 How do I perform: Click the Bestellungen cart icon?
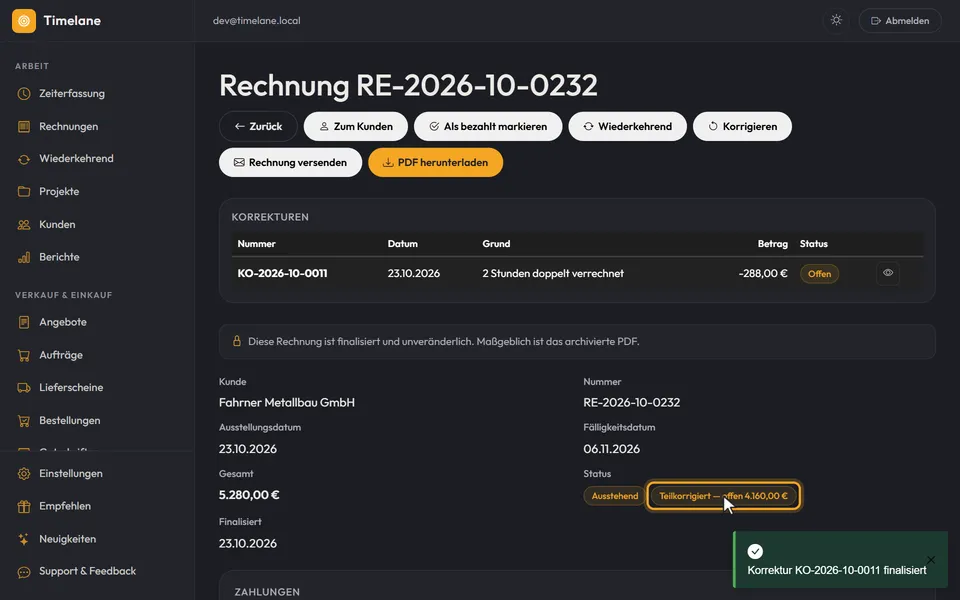[x=24, y=421]
